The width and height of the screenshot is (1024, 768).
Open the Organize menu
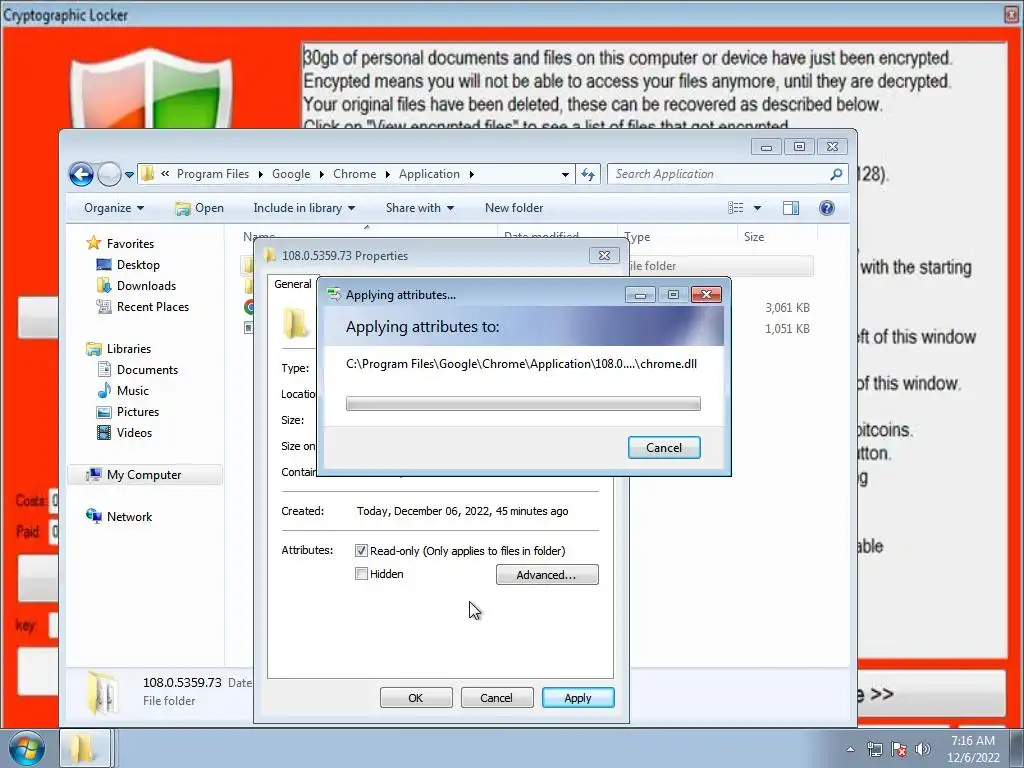pyautogui.click(x=114, y=208)
